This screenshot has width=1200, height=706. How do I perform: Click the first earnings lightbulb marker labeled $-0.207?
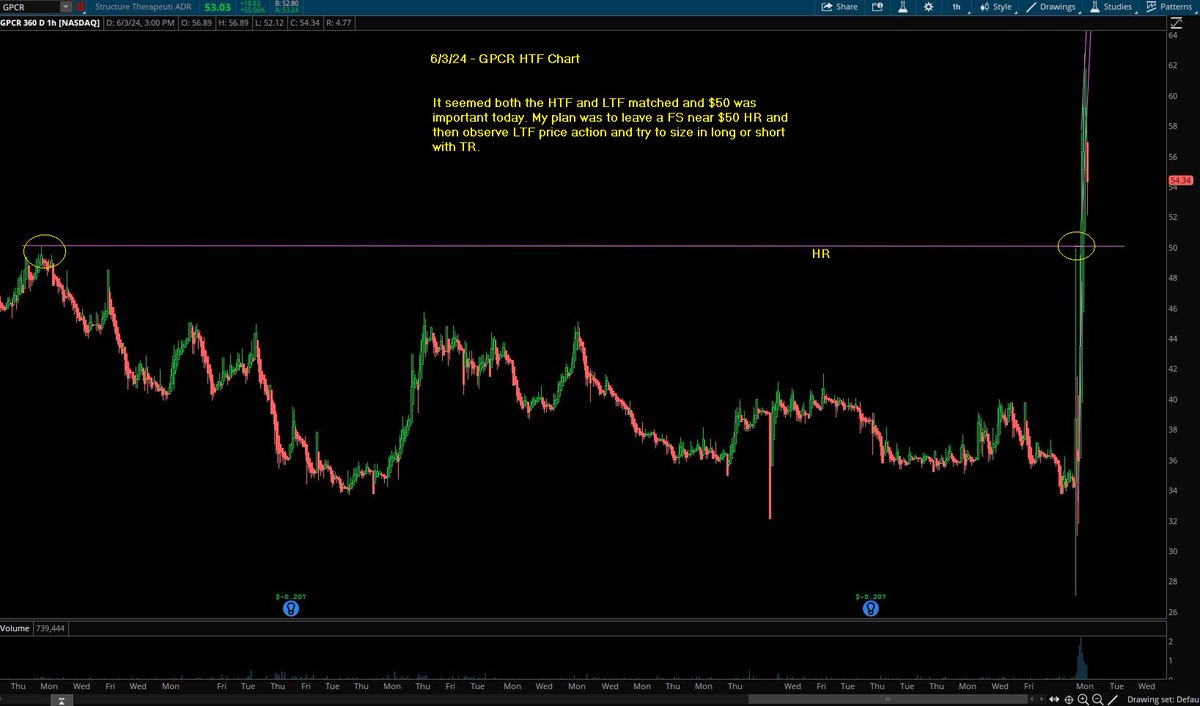pos(291,607)
